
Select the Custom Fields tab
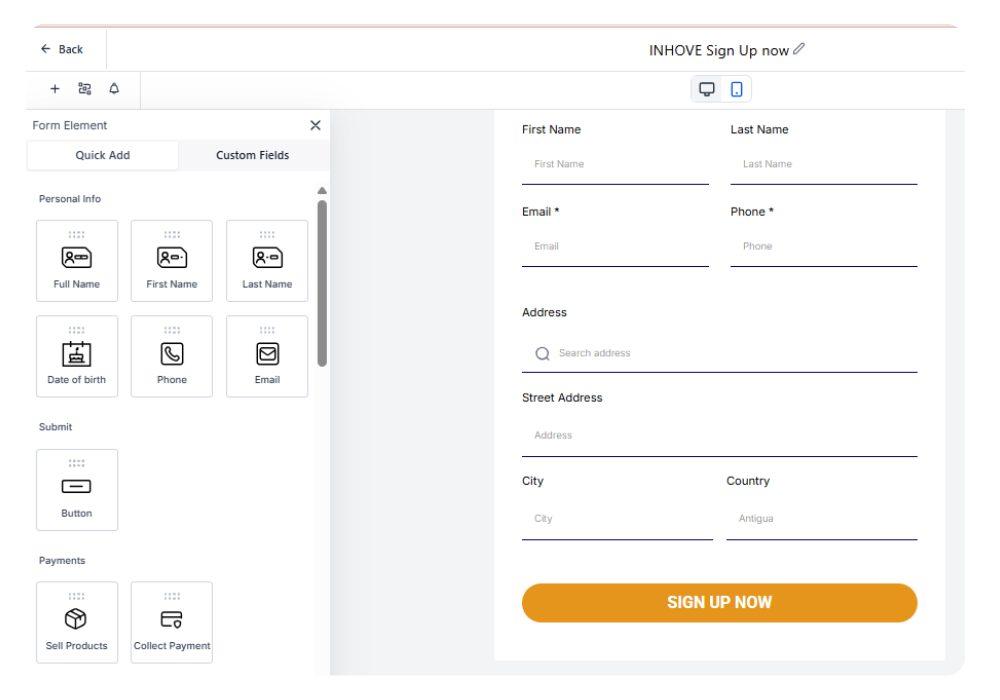click(x=253, y=155)
